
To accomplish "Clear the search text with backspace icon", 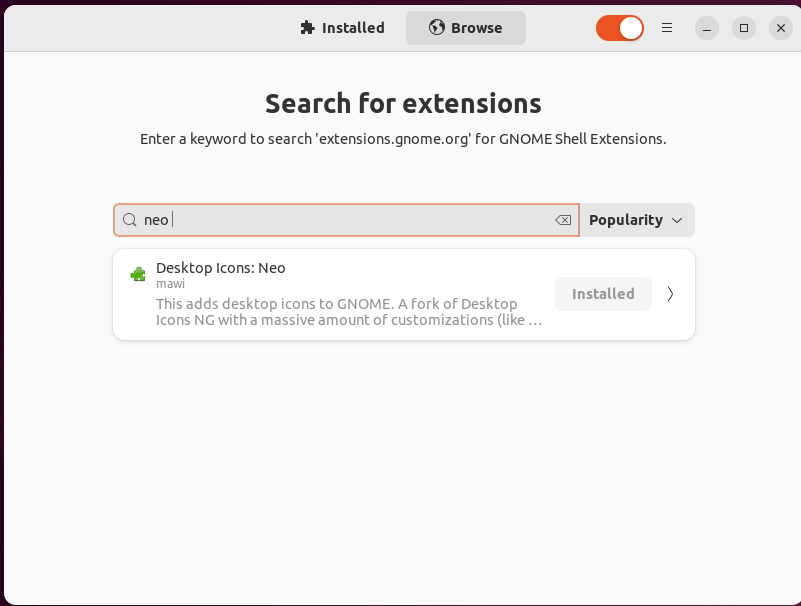I will click(563, 220).
